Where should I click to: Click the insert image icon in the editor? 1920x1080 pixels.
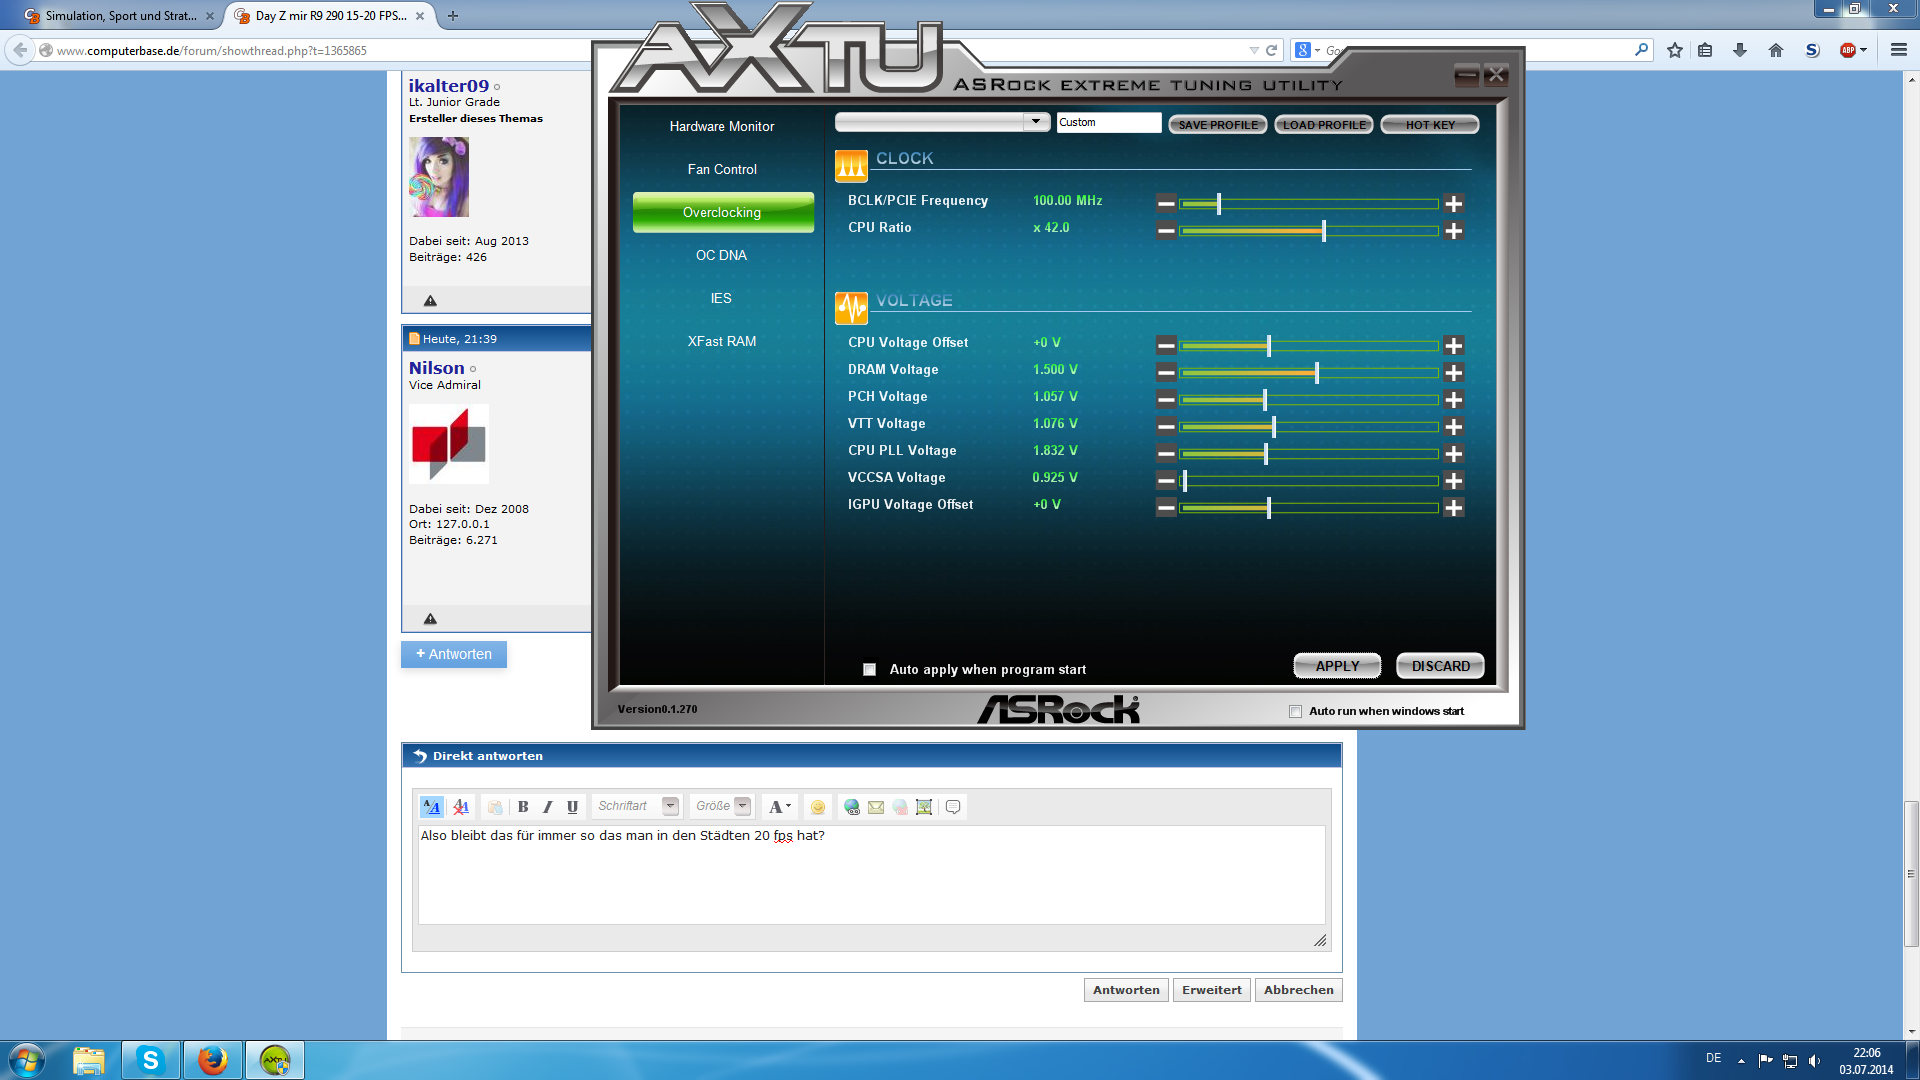[924, 807]
